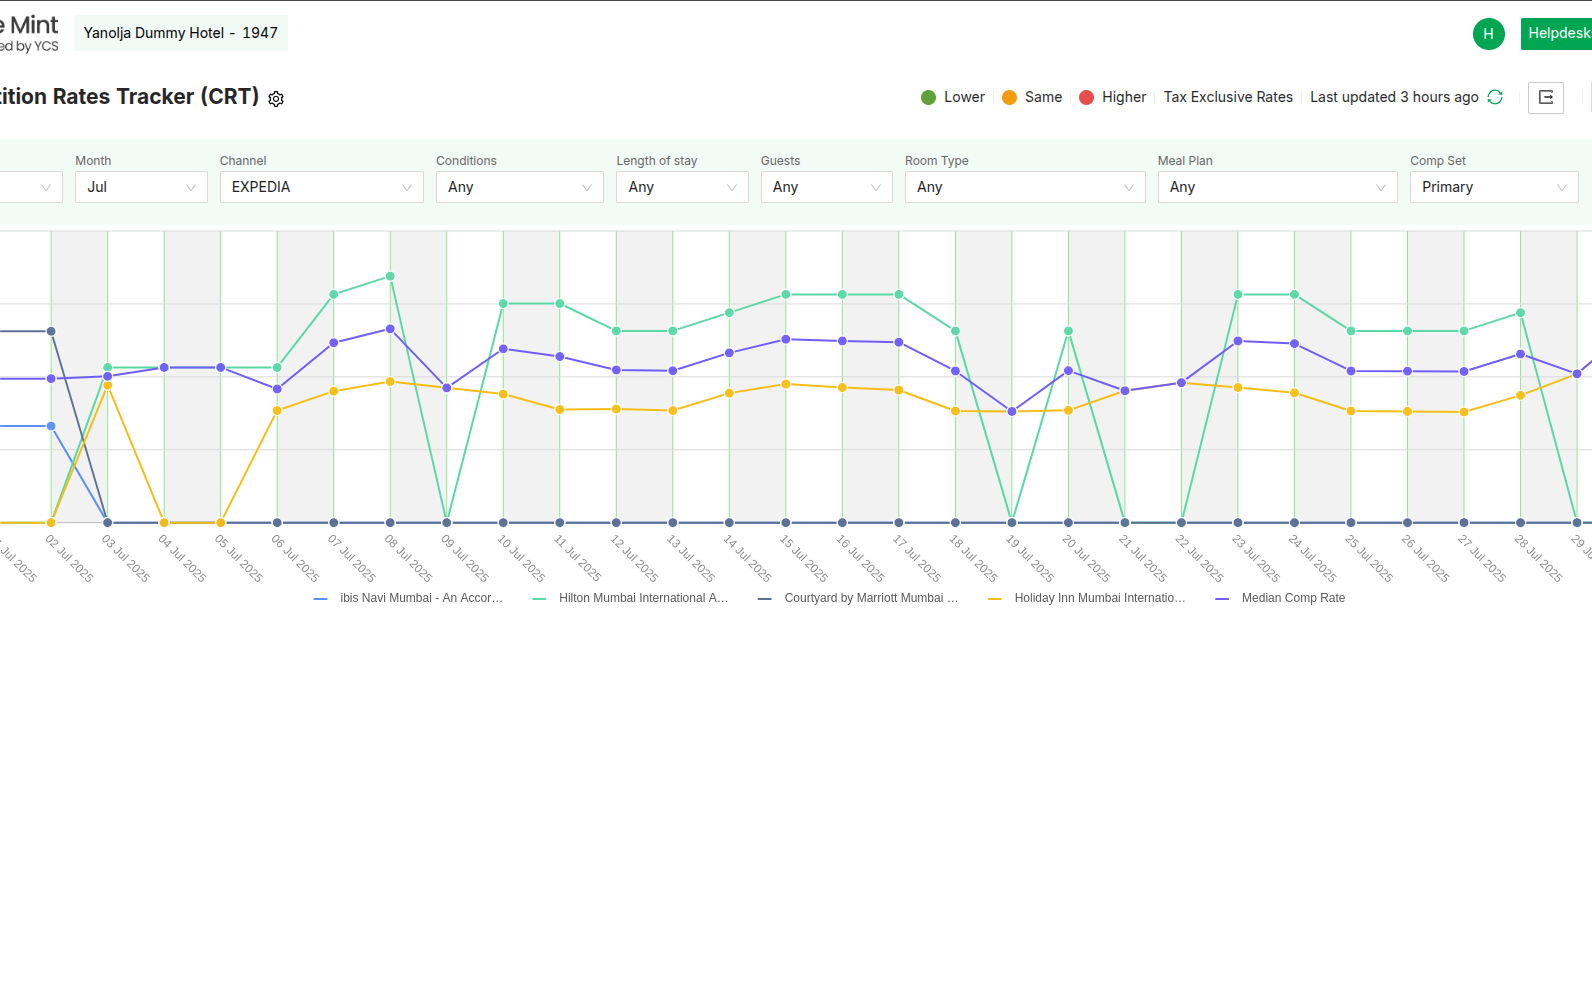Expand the Meal Plan dropdown
Screen dimensions: 1592x997
1277,187
